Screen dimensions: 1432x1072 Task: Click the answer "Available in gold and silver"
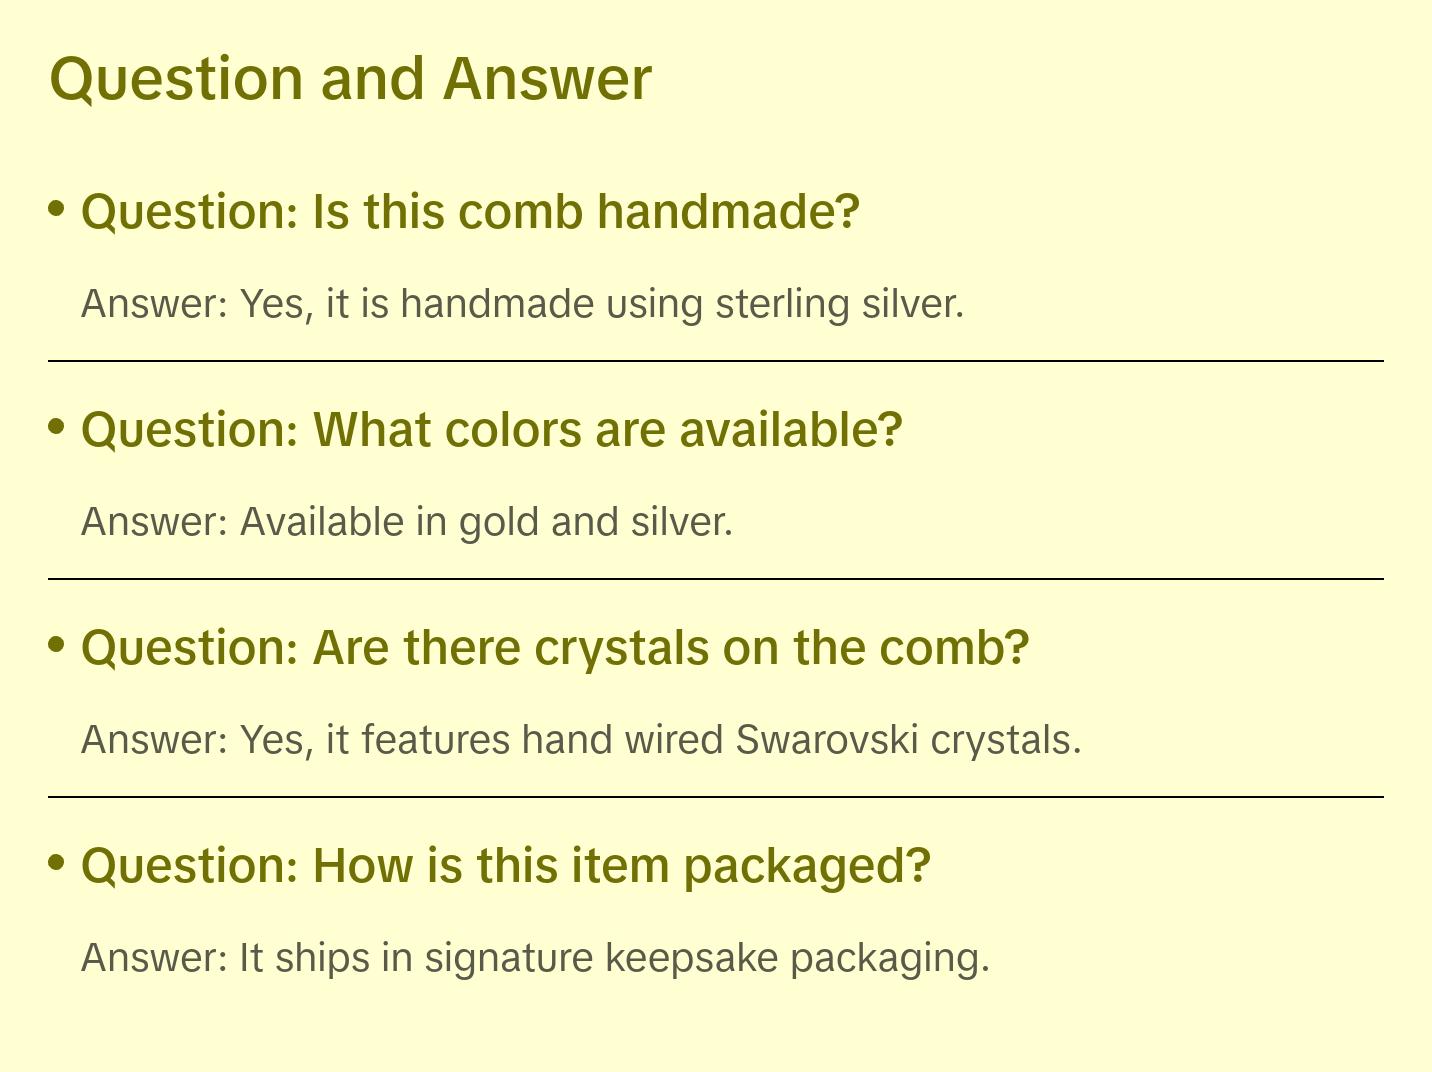click(407, 522)
